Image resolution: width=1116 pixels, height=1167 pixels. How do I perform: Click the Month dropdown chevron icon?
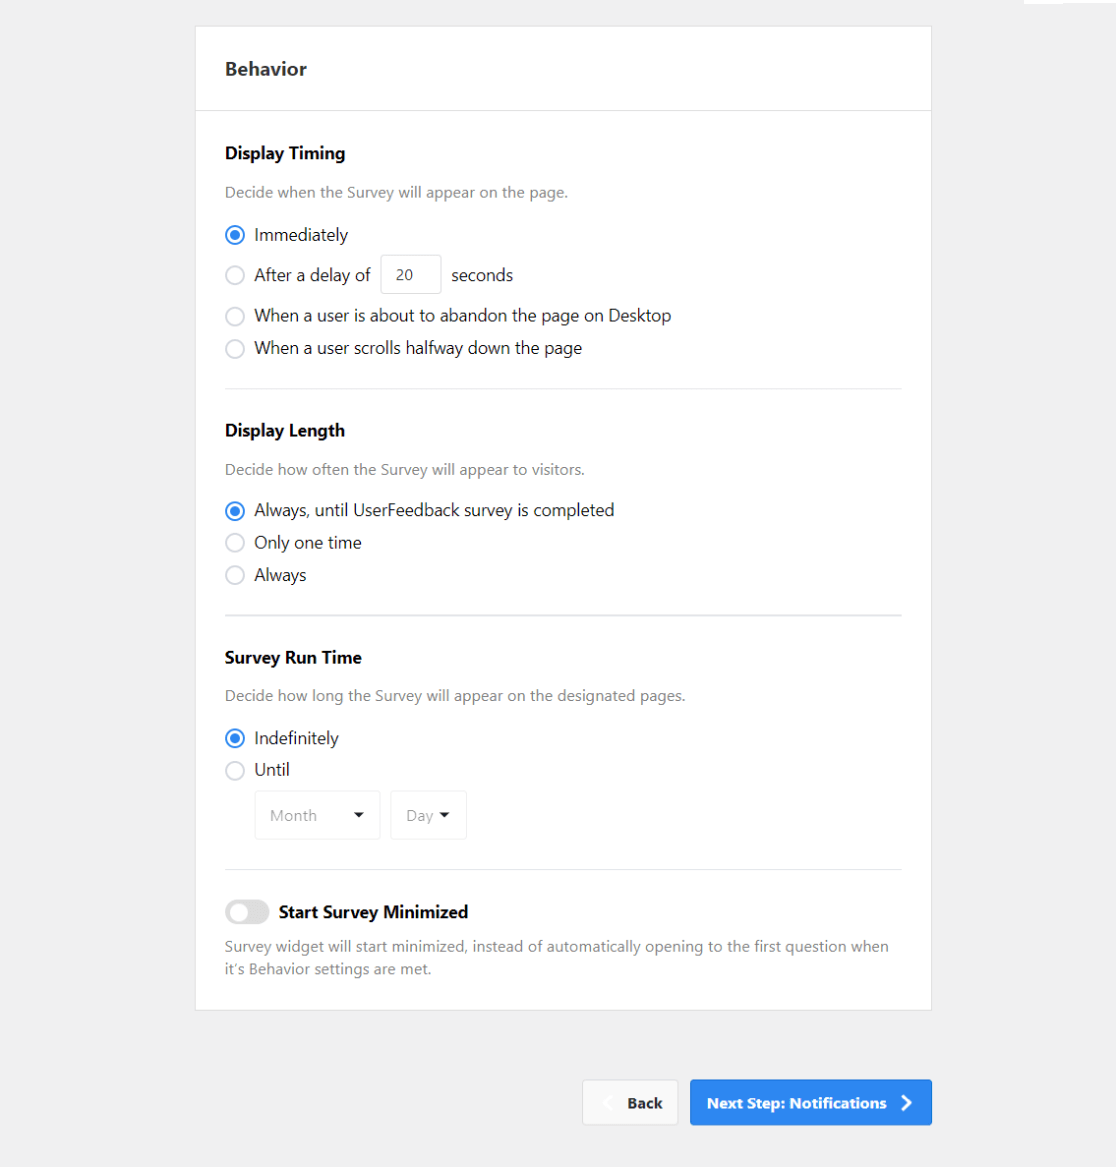359,815
